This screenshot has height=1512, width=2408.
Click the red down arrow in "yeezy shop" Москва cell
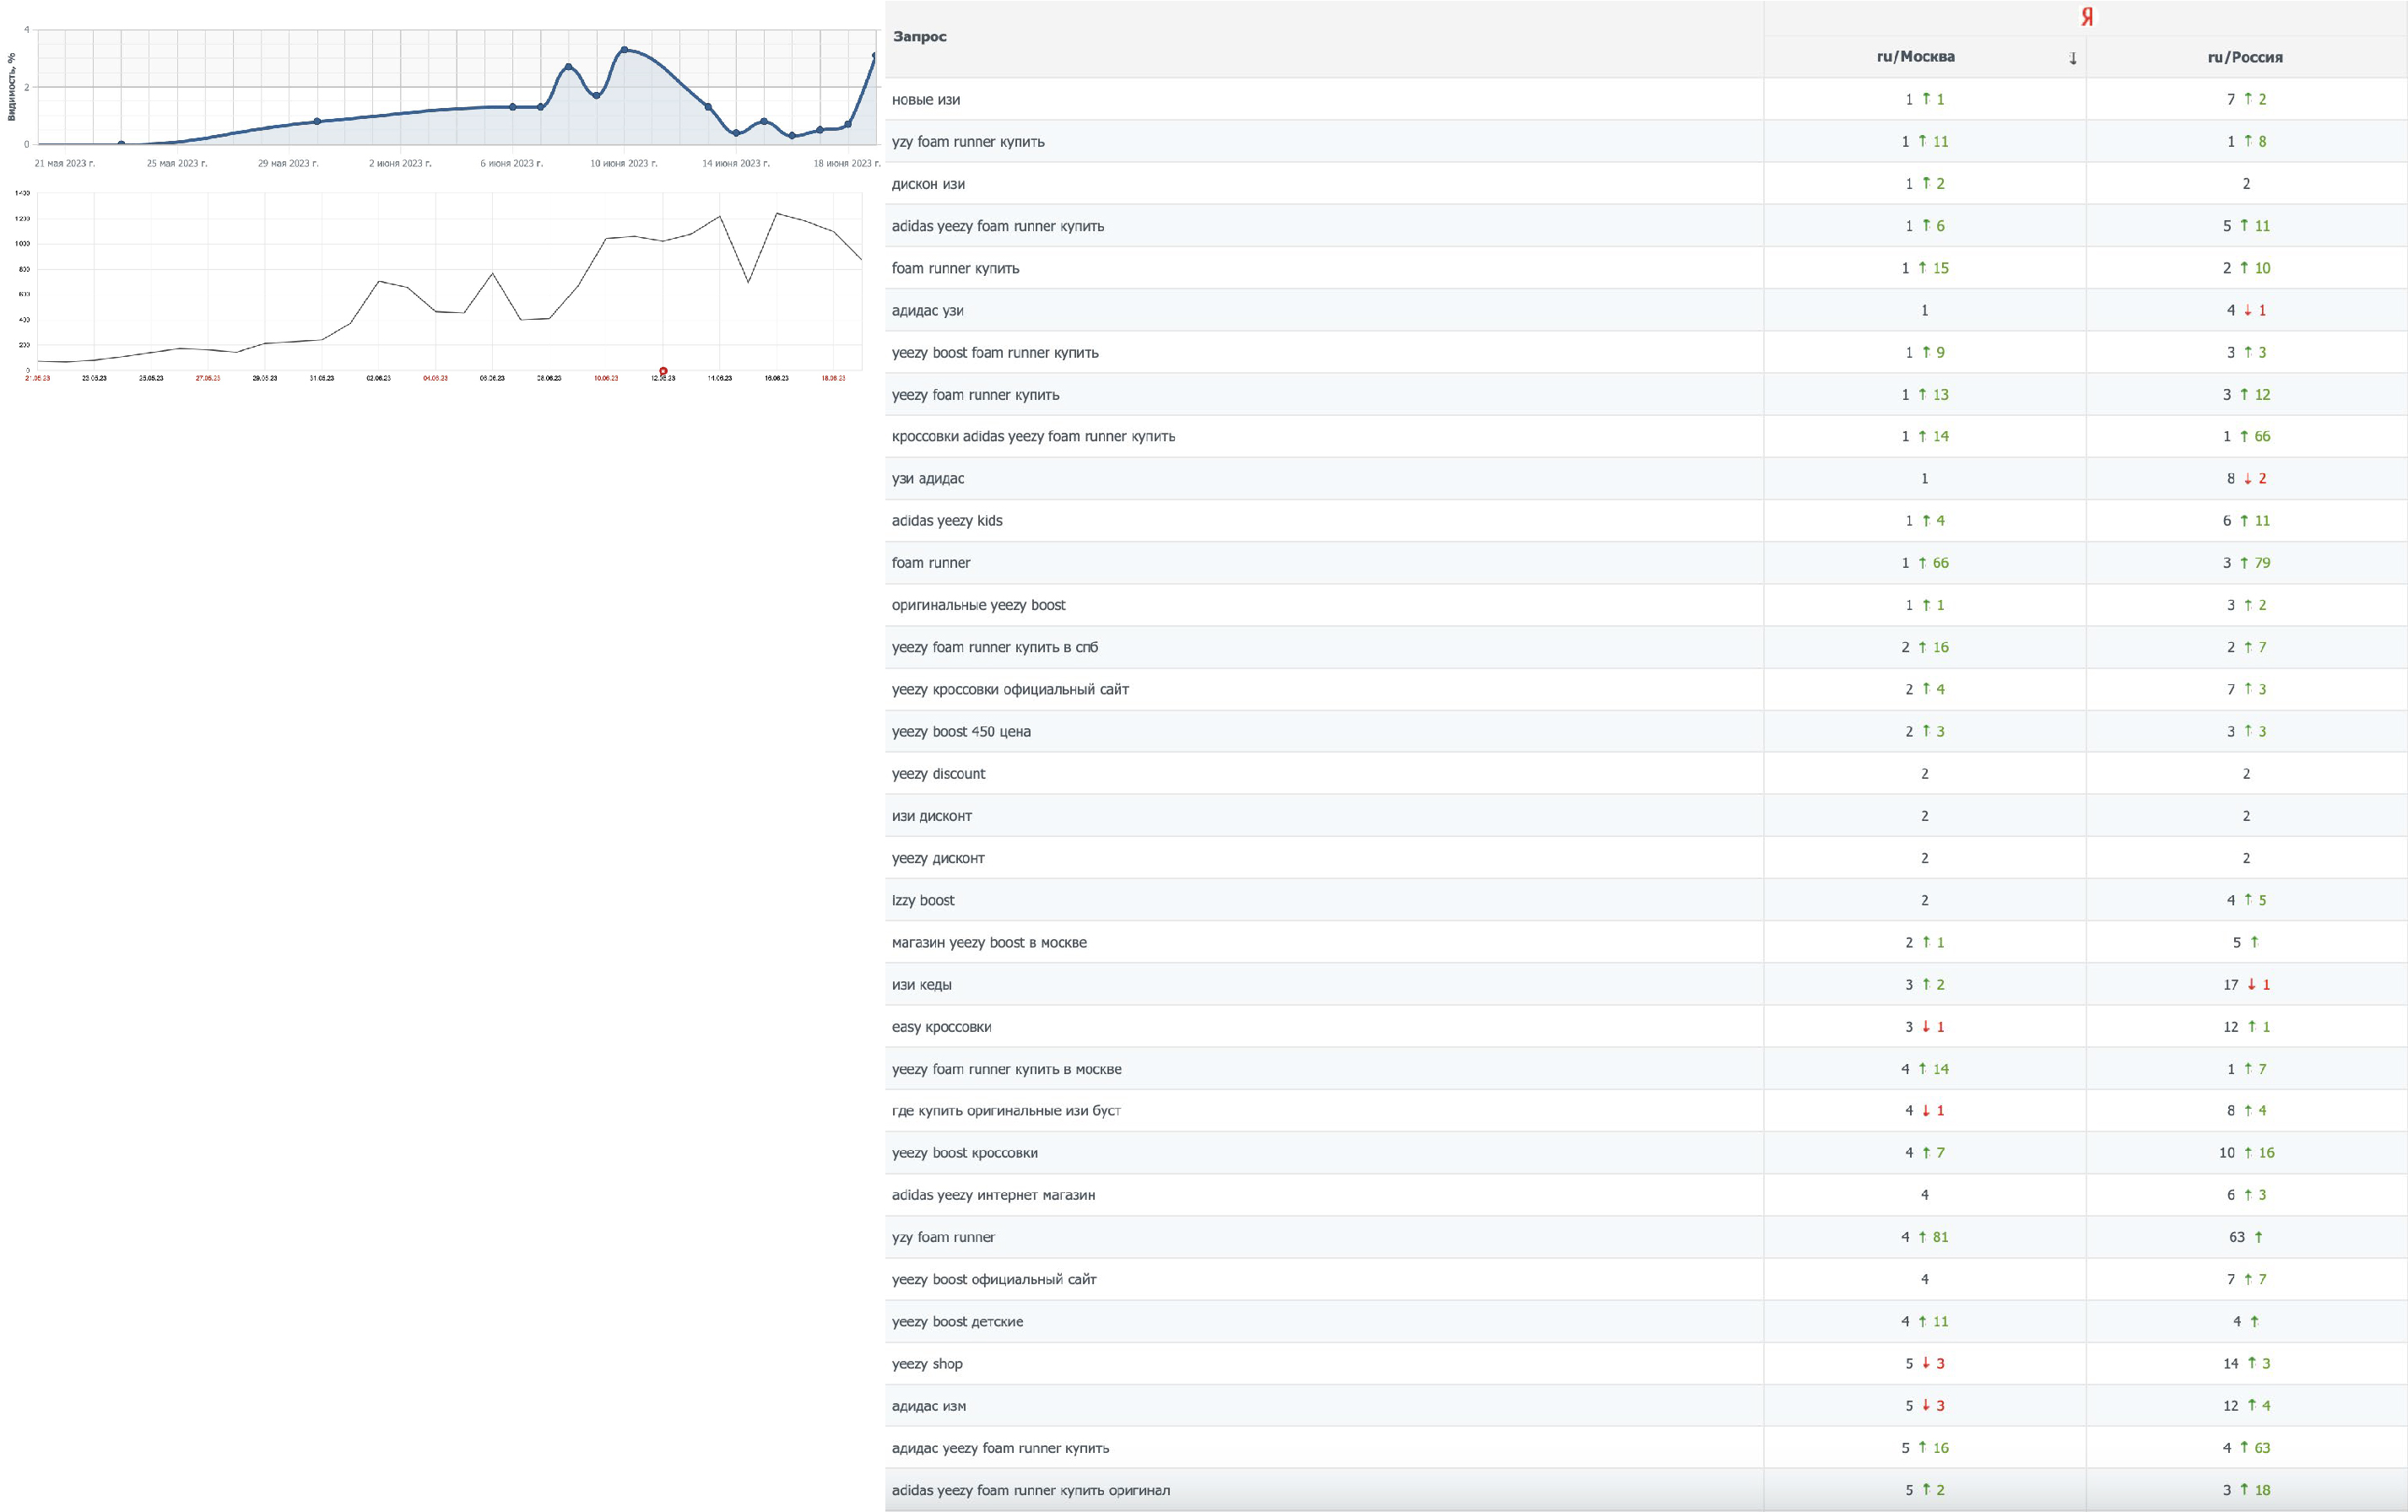pyautogui.click(x=1925, y=1363)
